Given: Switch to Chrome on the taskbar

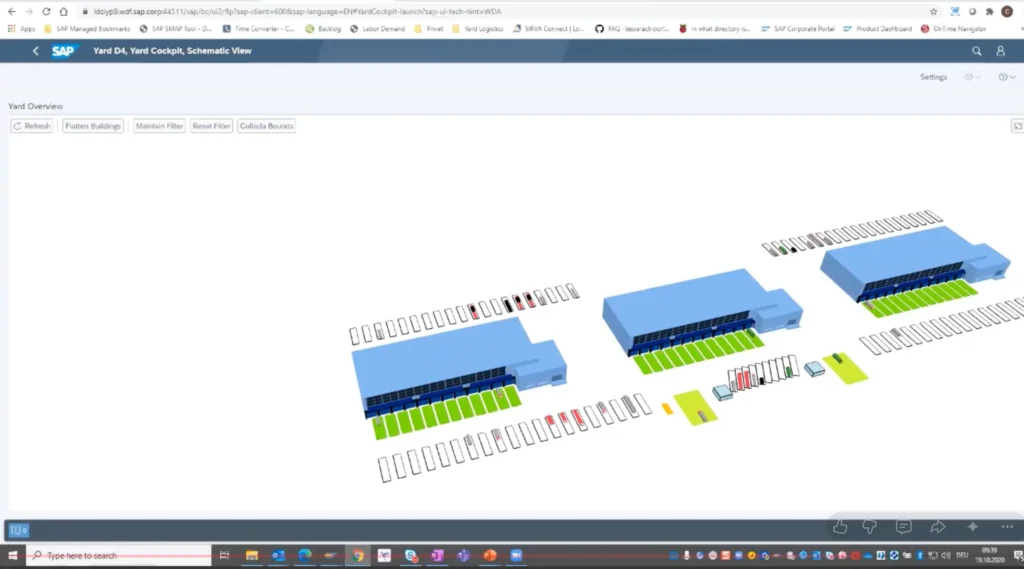Looking at the screenshot, I should 358,556.
